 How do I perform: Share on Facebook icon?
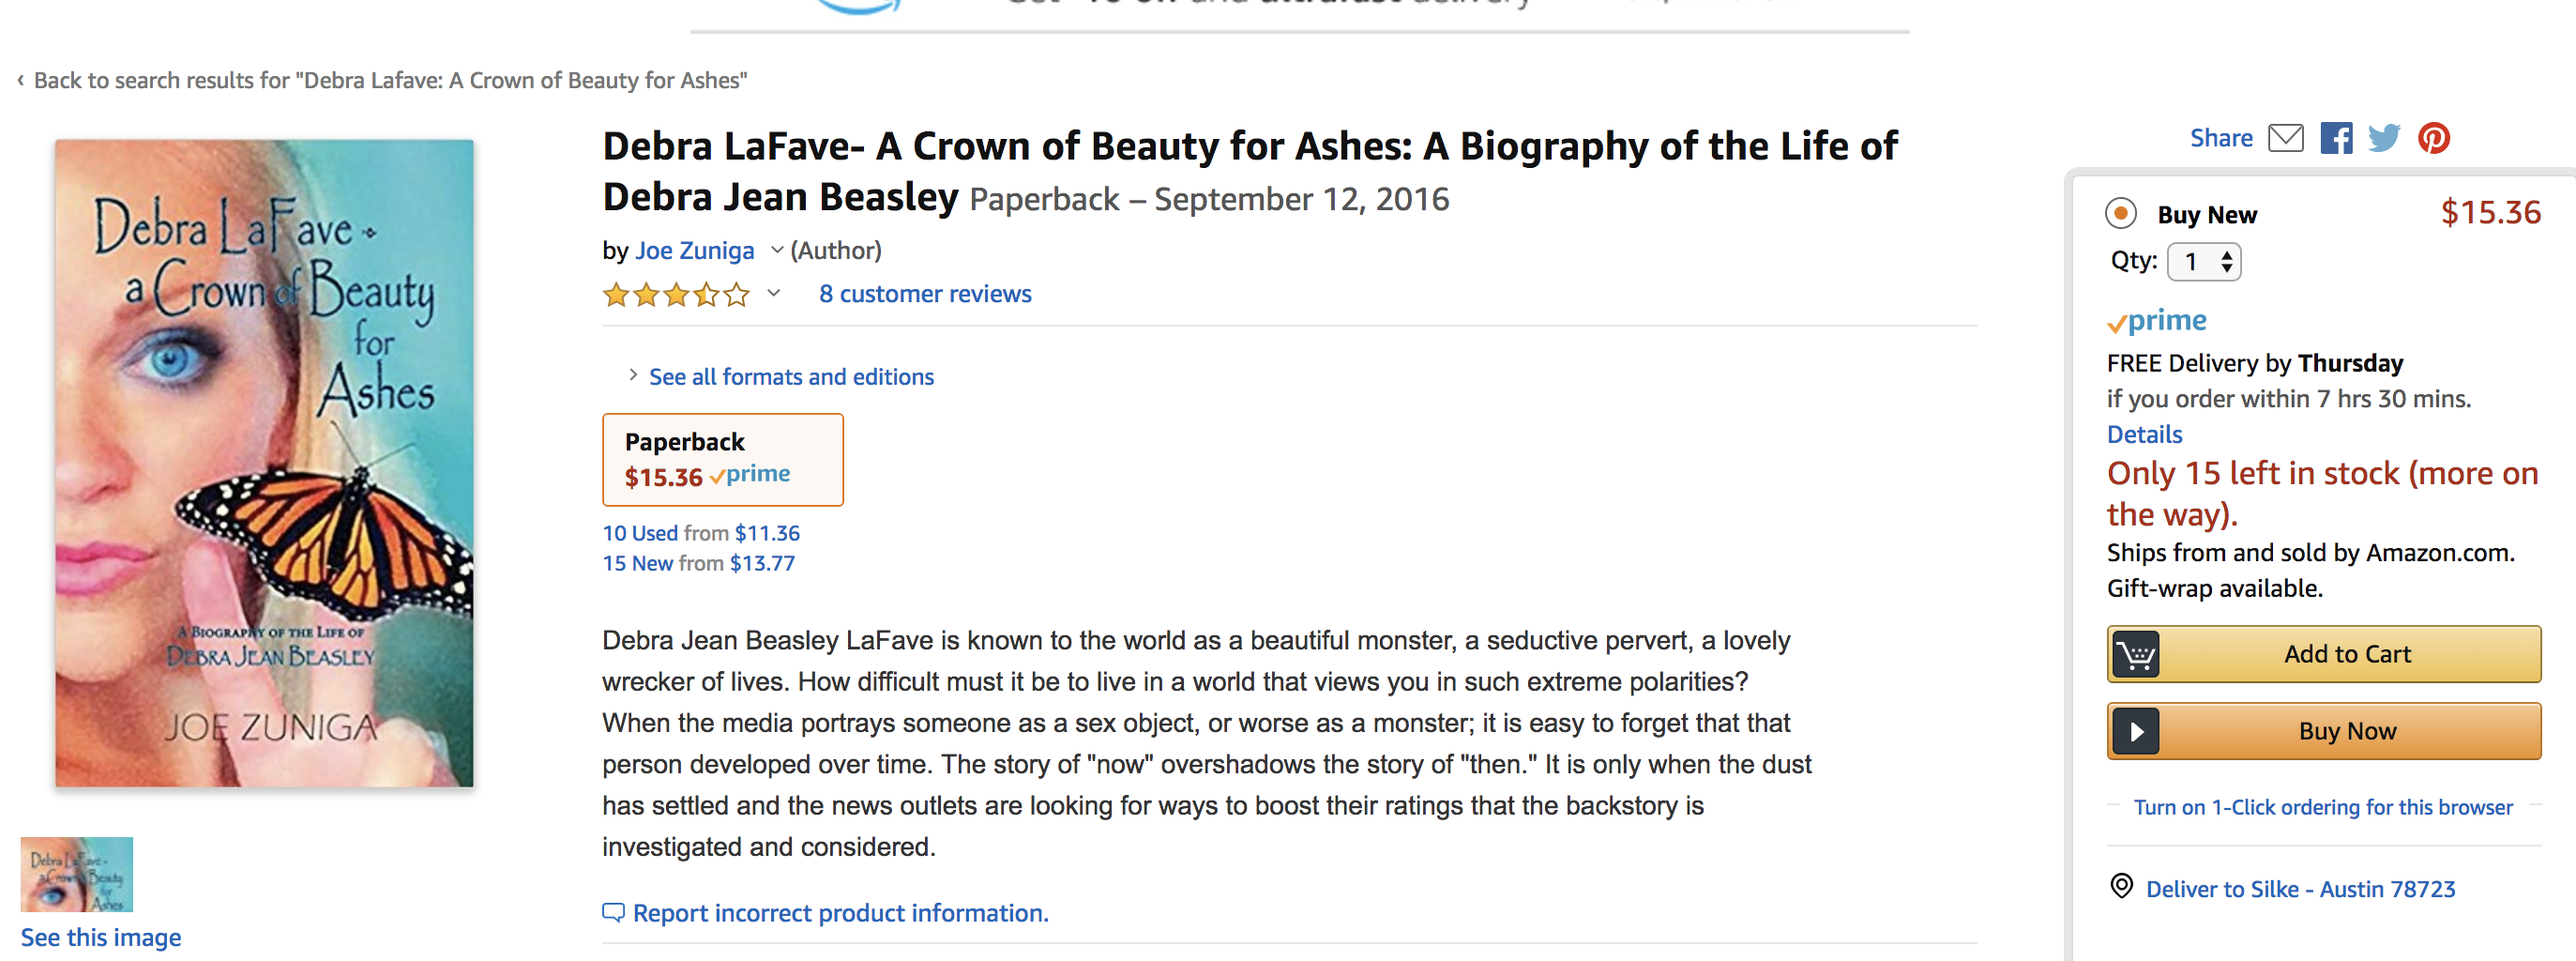pyautogui.click(x=2336, y=138)
